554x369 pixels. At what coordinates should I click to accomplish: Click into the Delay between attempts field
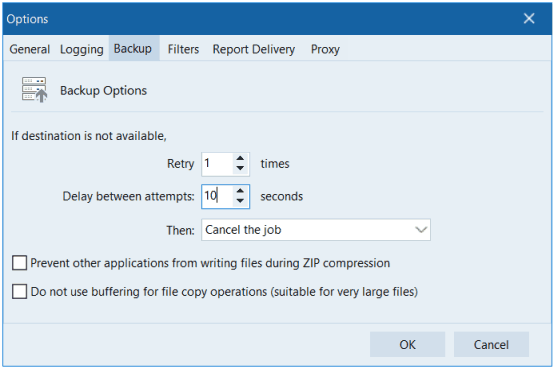coord(217,196)
